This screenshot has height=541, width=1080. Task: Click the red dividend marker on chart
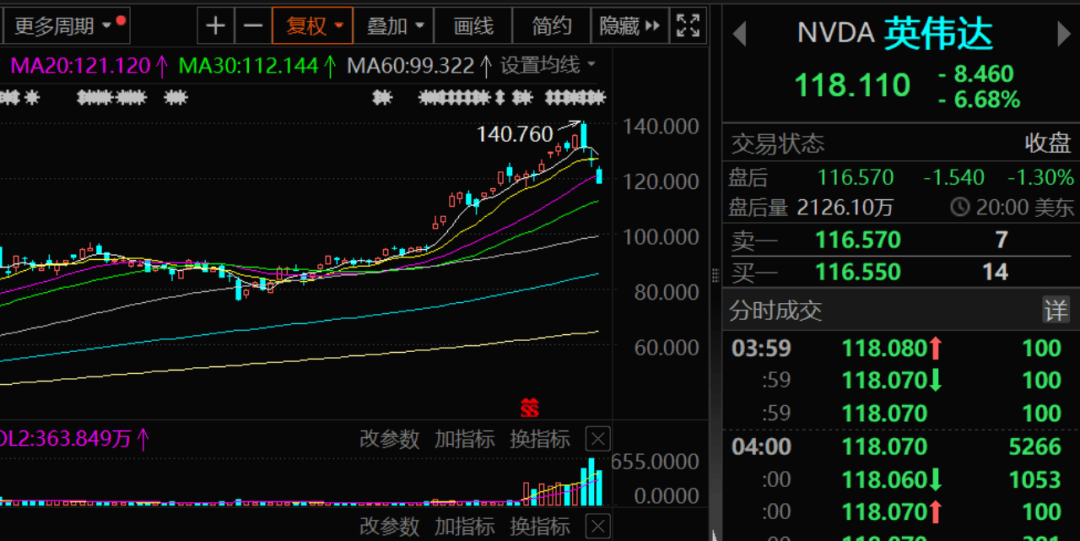click(x=530, y=408)
